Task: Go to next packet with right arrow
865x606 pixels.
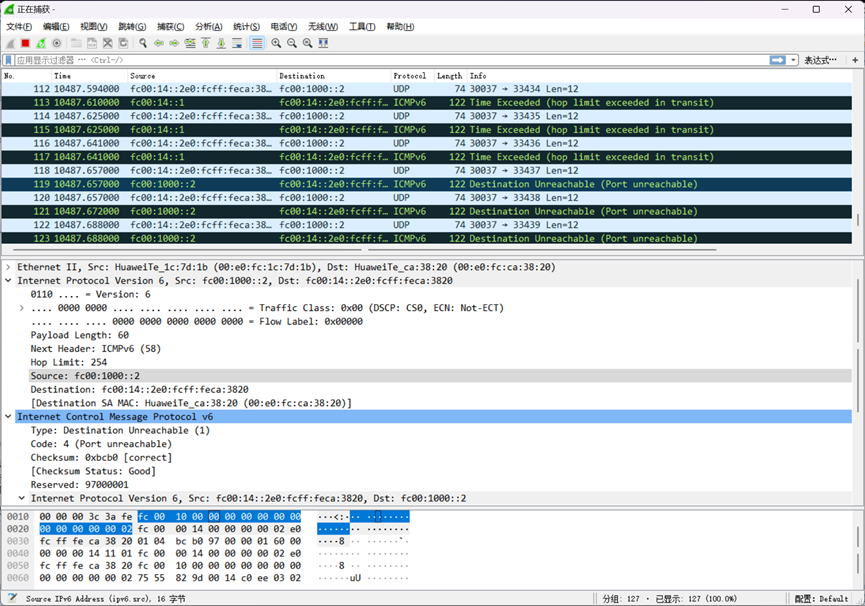Action: click(174, 43)
